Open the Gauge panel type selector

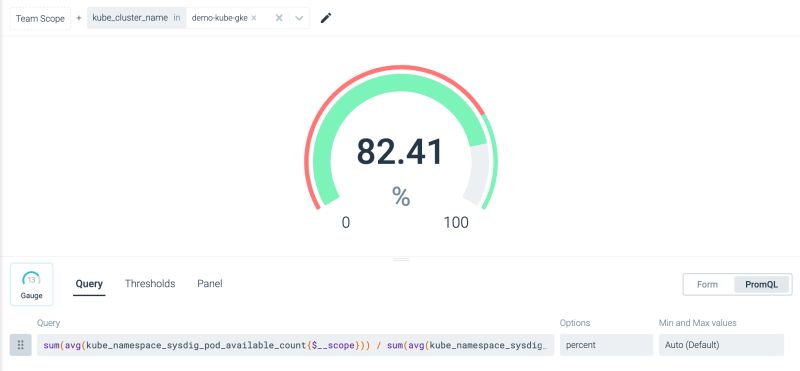coord(32,284)
